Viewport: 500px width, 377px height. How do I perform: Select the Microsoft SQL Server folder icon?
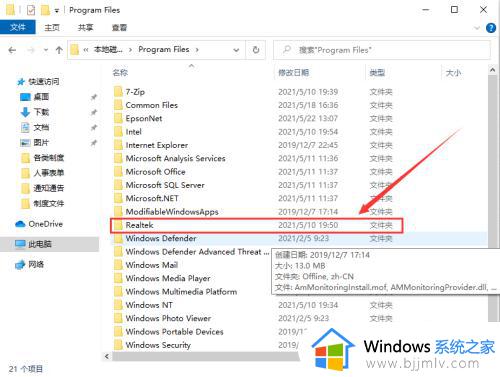118,185
